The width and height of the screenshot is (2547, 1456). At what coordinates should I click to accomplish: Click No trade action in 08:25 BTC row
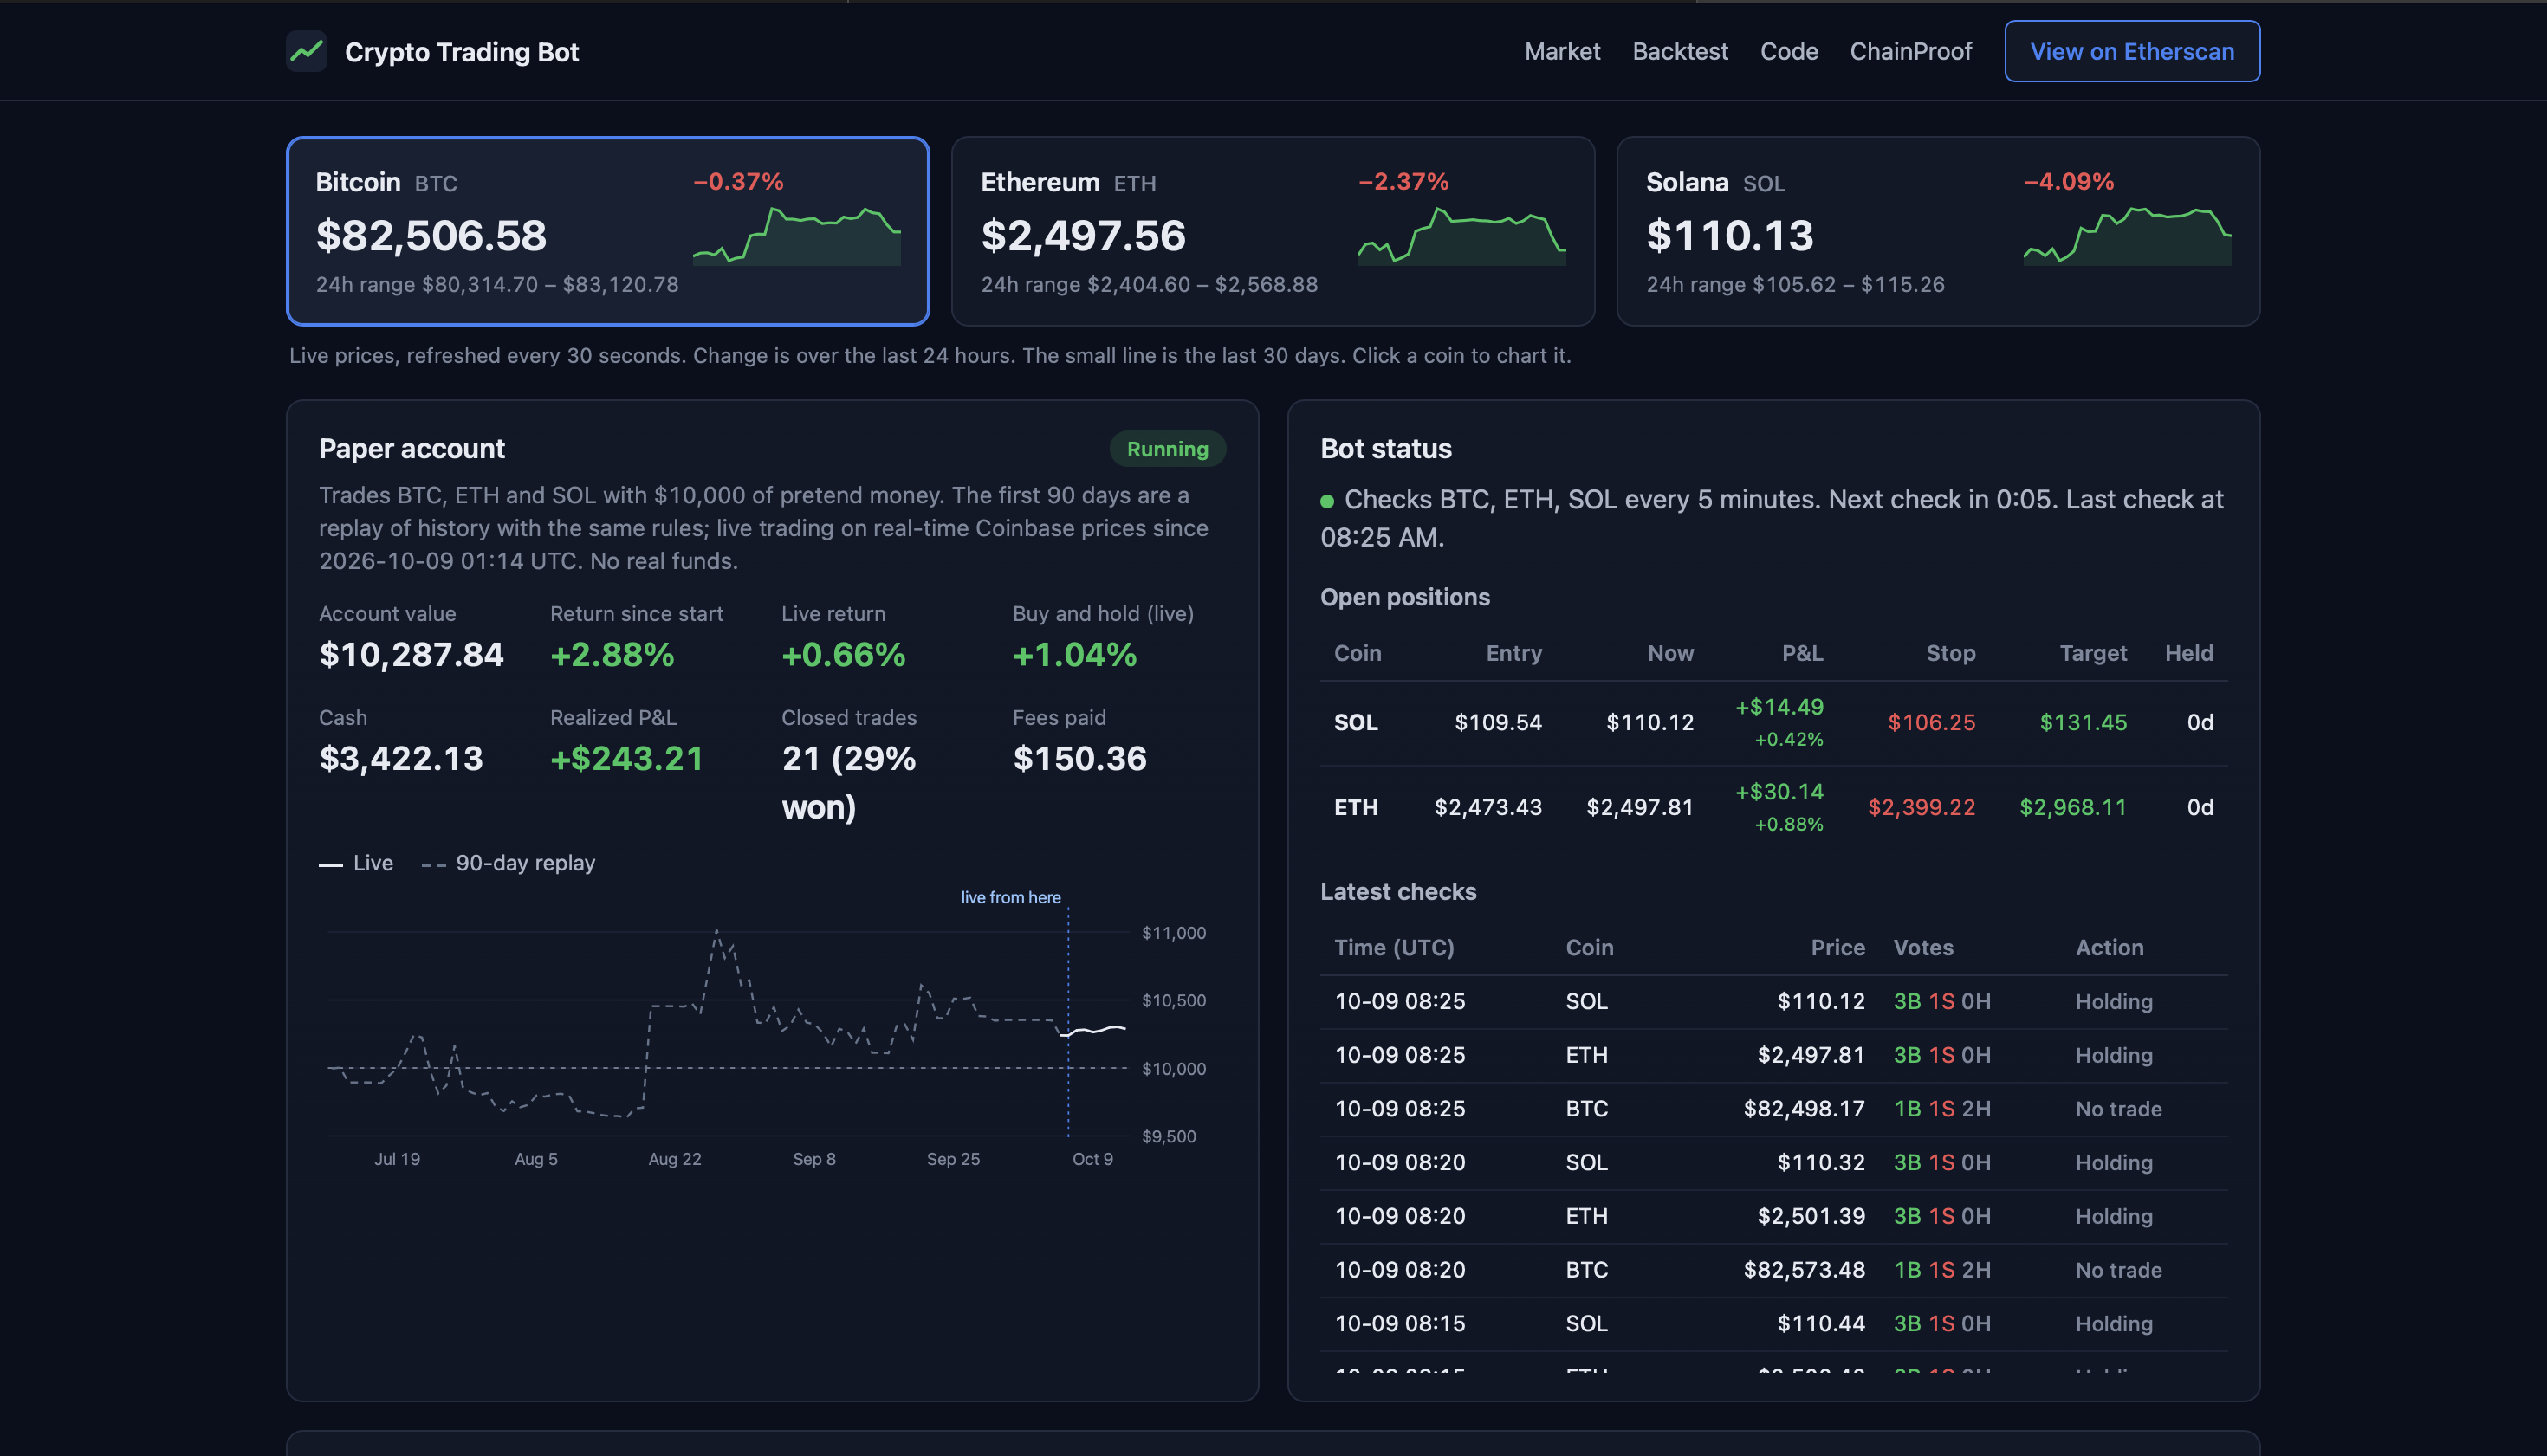(2118, 1109)
